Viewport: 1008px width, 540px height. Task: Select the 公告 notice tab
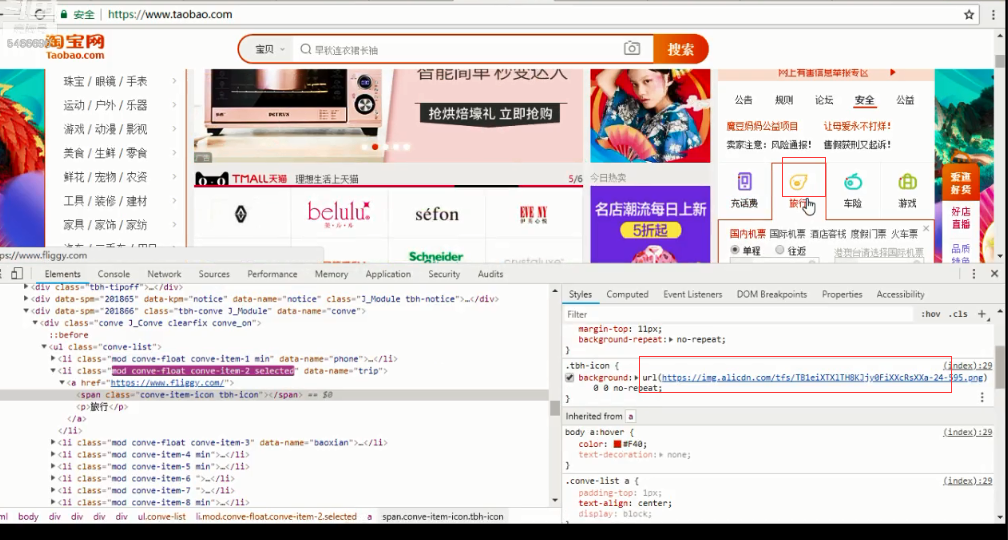(744, 100)
